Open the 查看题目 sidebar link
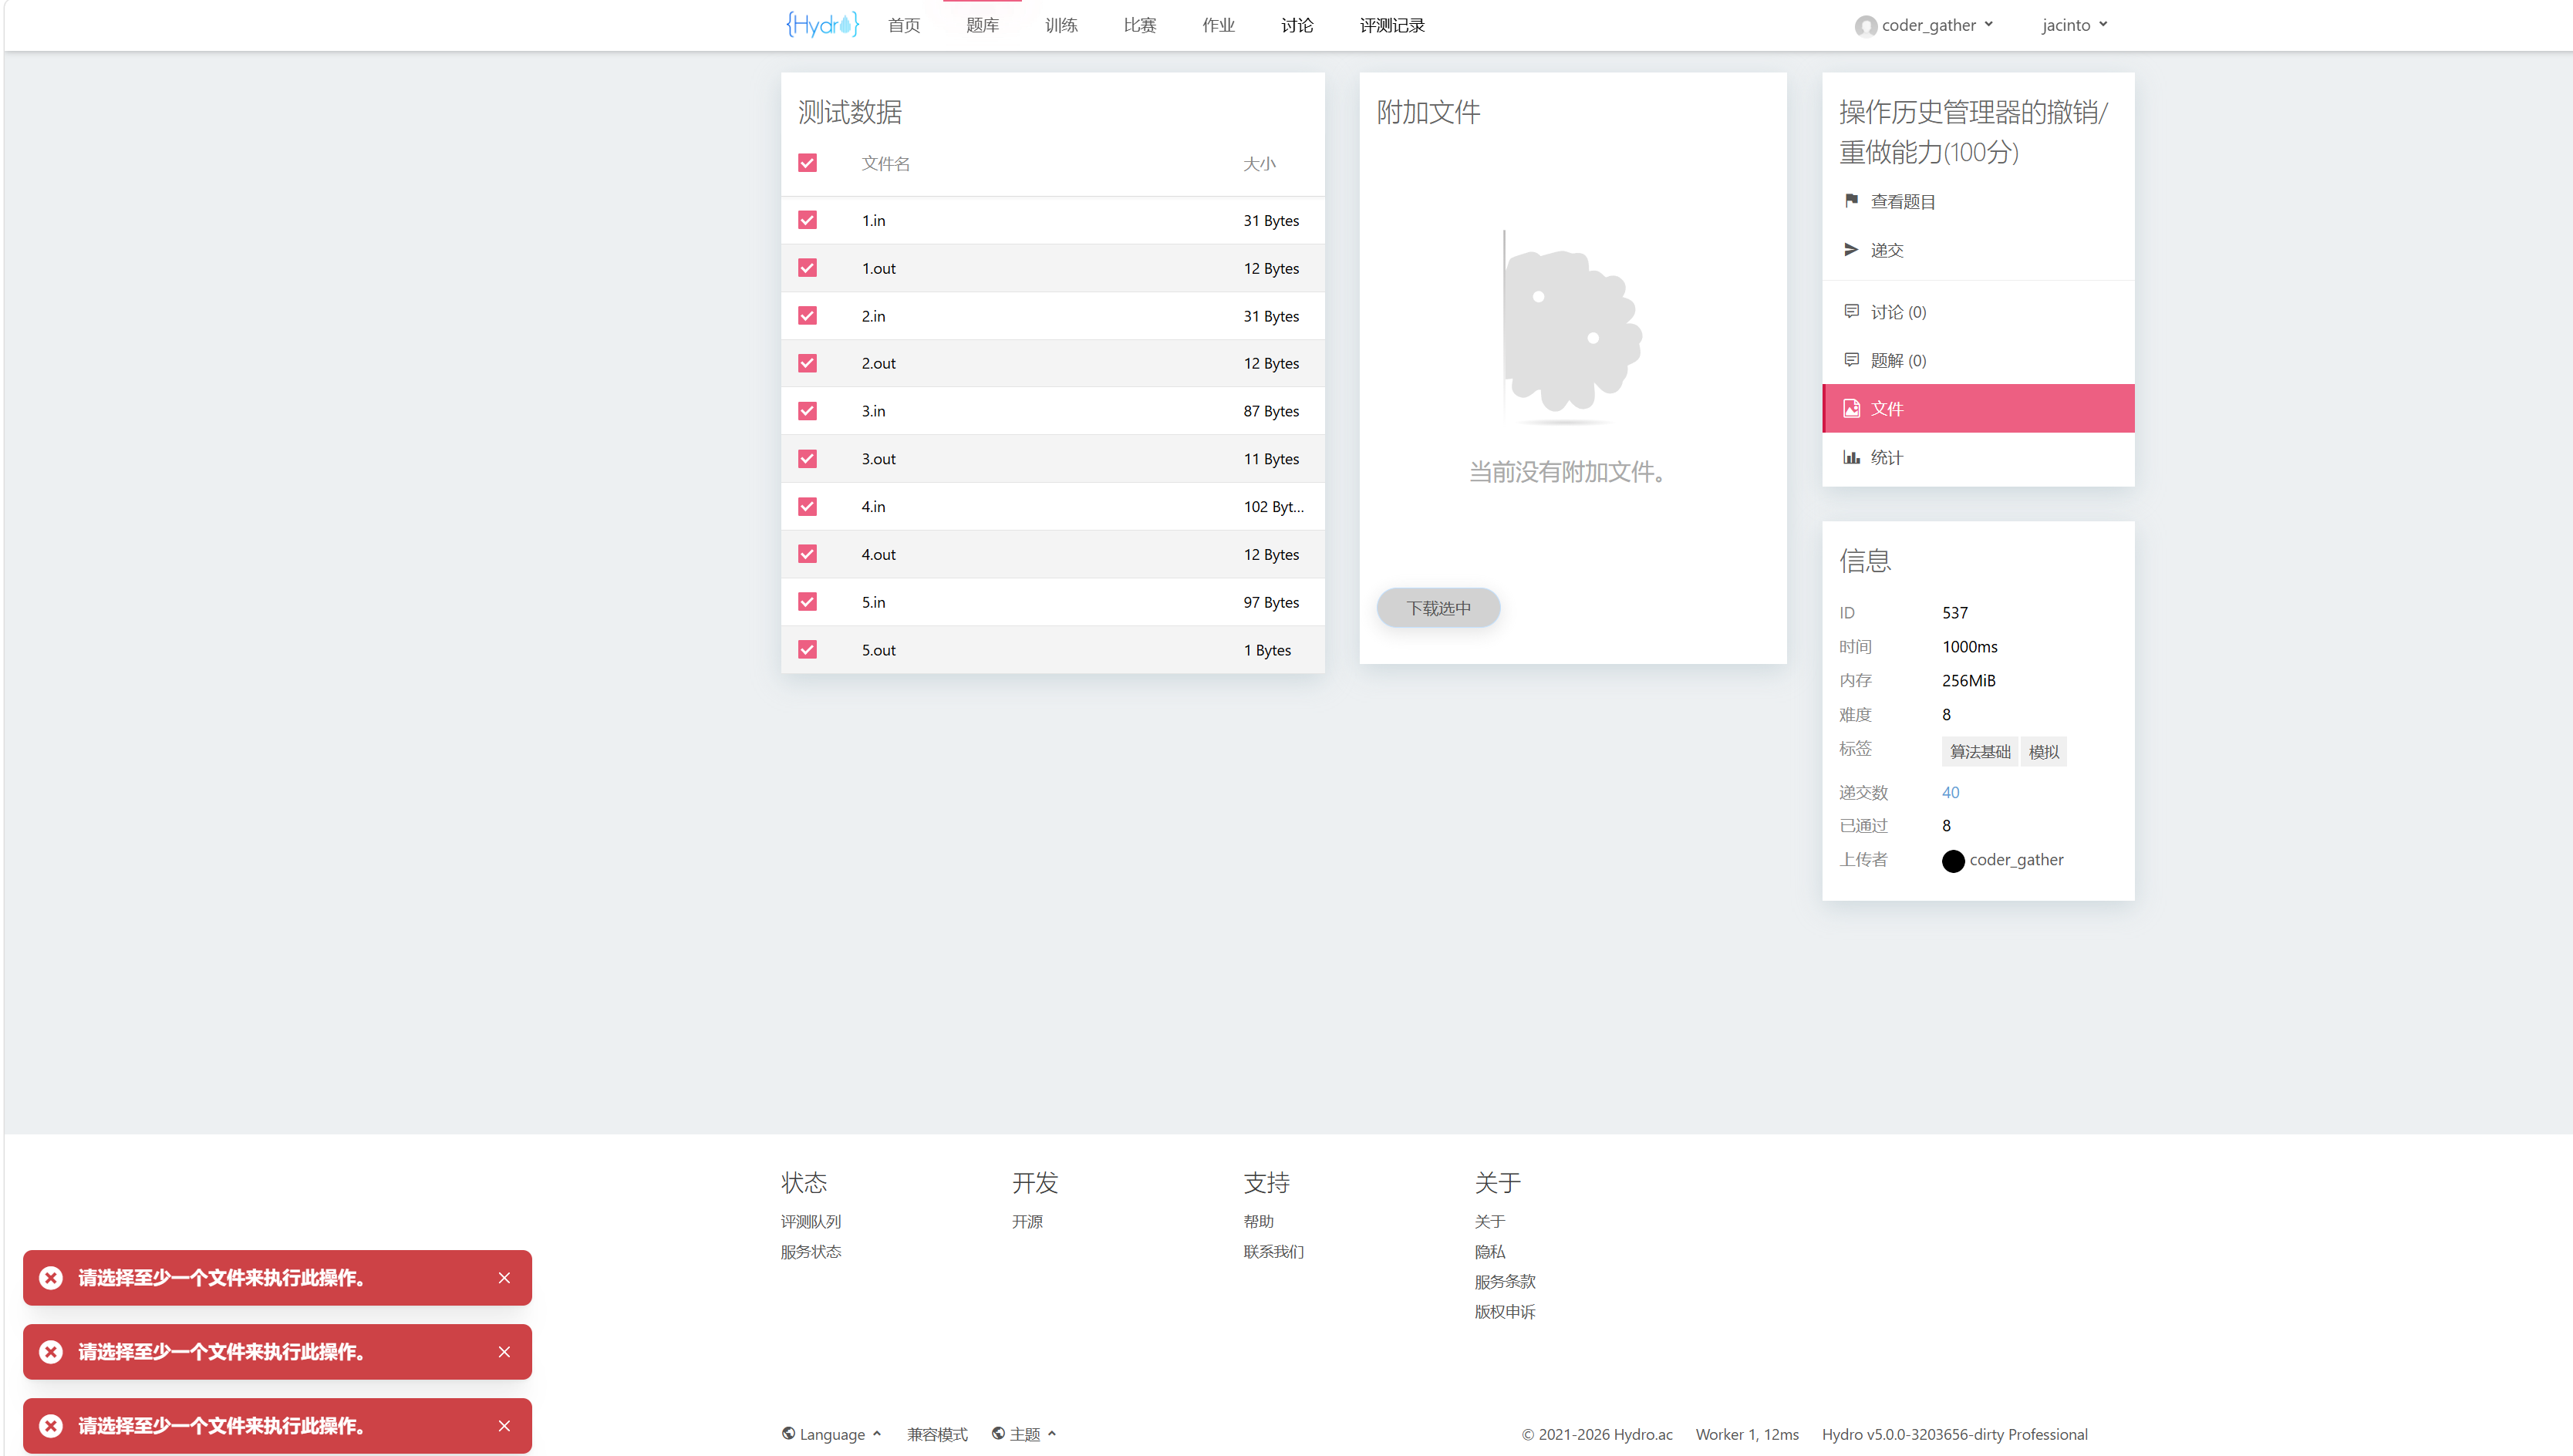The width and height of the screenshot is (2573, 1456). point(1978,201)
